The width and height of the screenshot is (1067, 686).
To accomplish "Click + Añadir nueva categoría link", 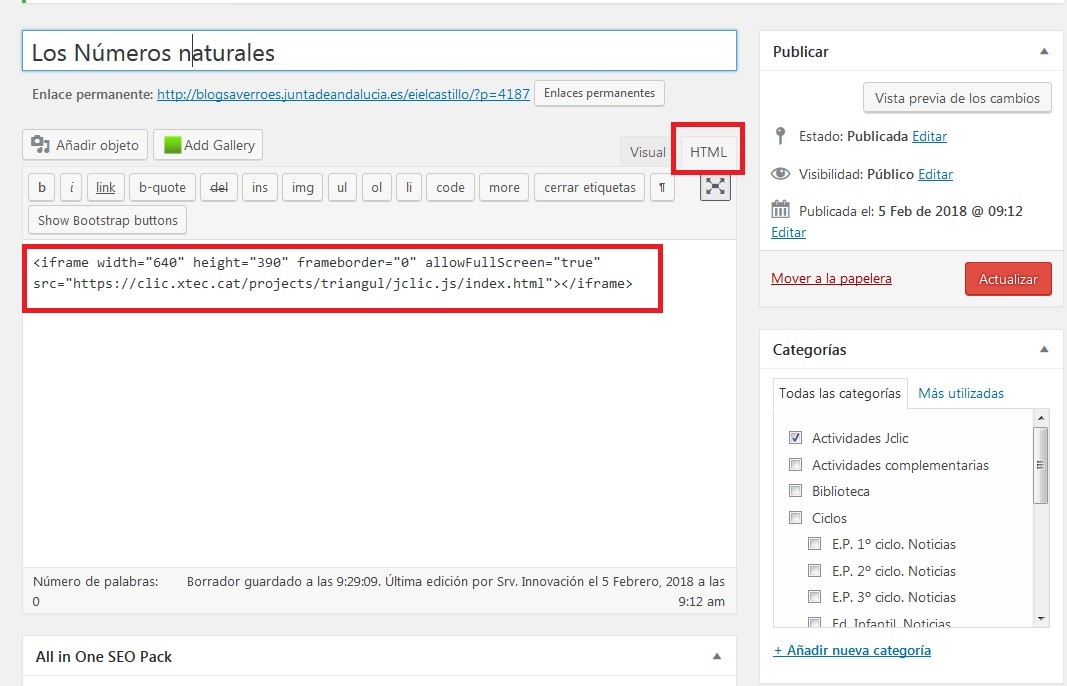I will (852, 650).
